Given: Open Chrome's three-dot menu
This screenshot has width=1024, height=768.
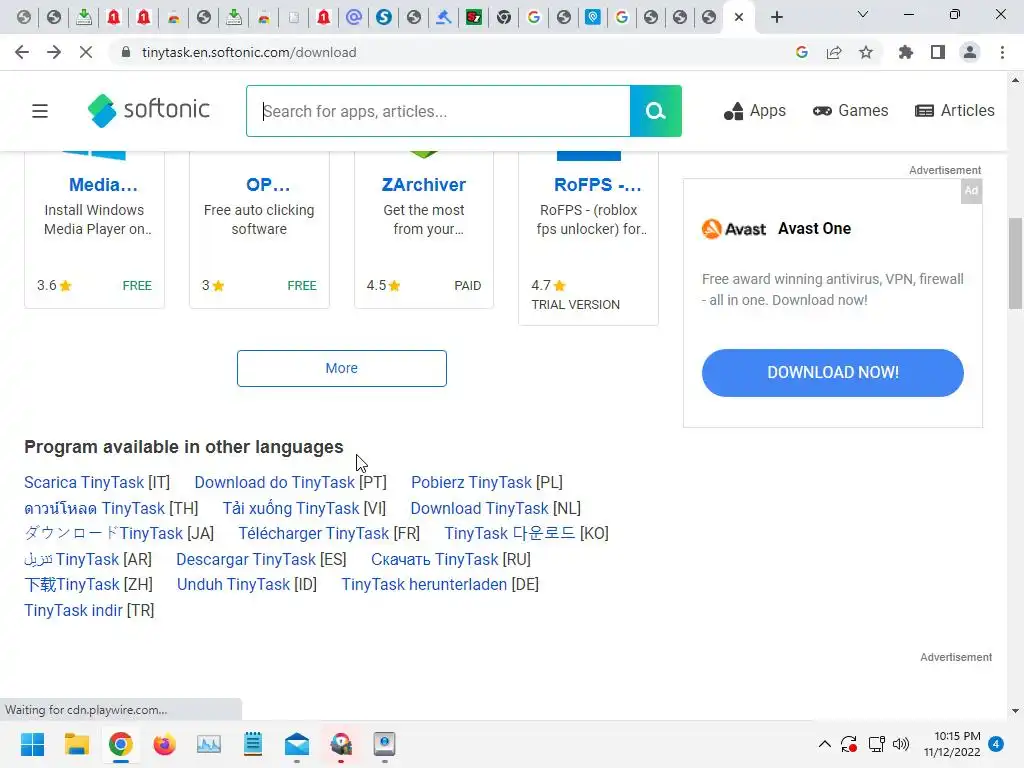Looking at the screenshot, I should [x=1002, y=52].
